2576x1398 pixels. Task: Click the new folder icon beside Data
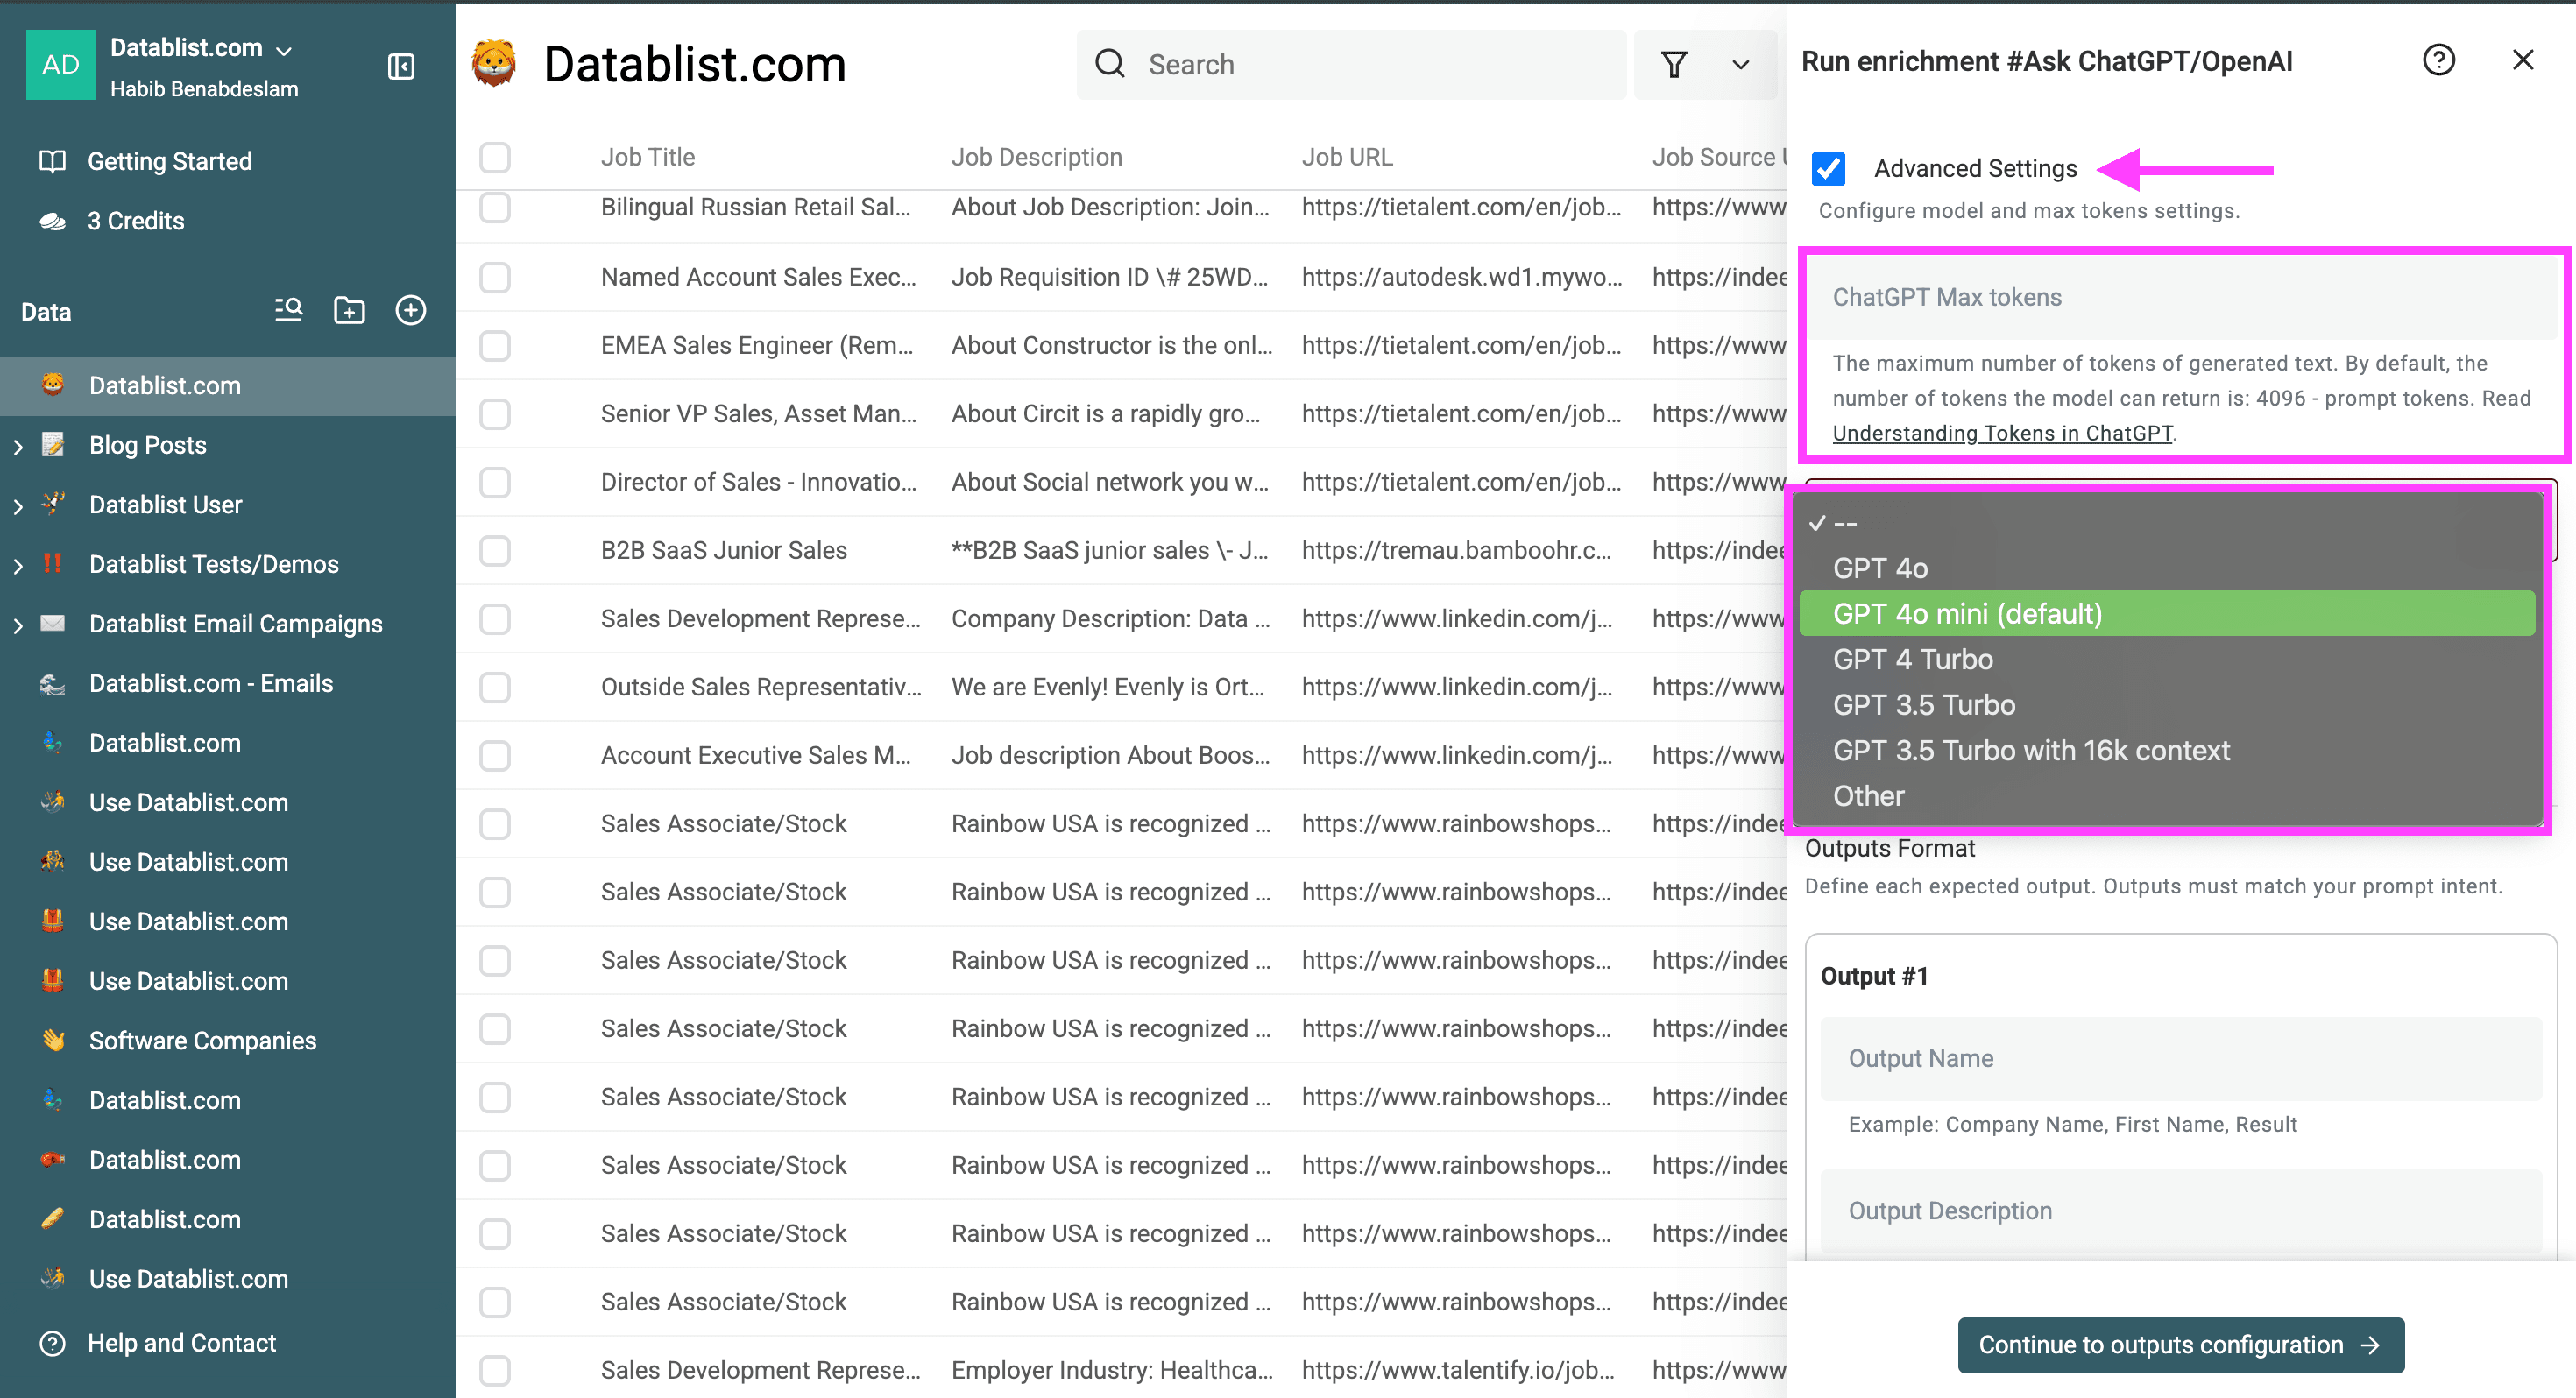[349, 311]
